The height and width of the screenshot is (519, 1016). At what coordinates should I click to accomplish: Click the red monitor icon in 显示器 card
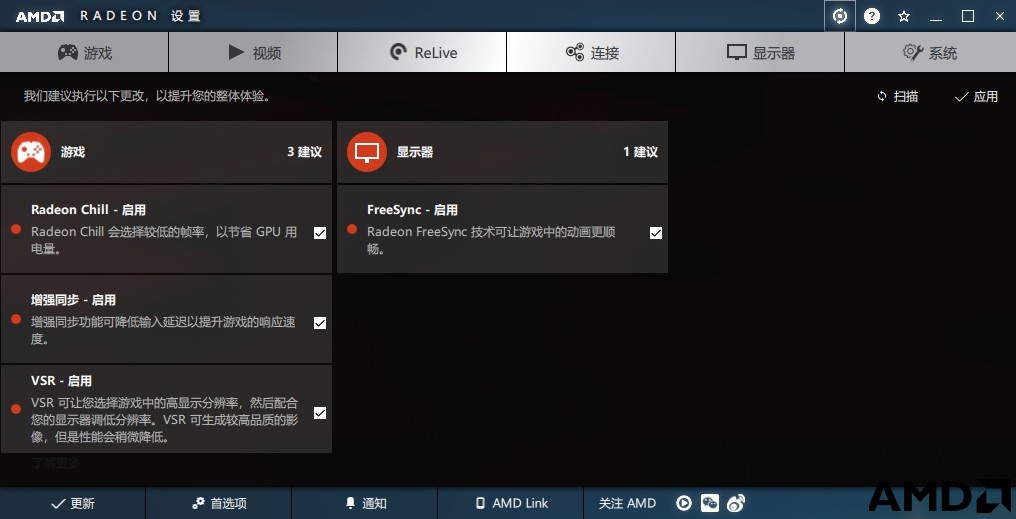367,152
